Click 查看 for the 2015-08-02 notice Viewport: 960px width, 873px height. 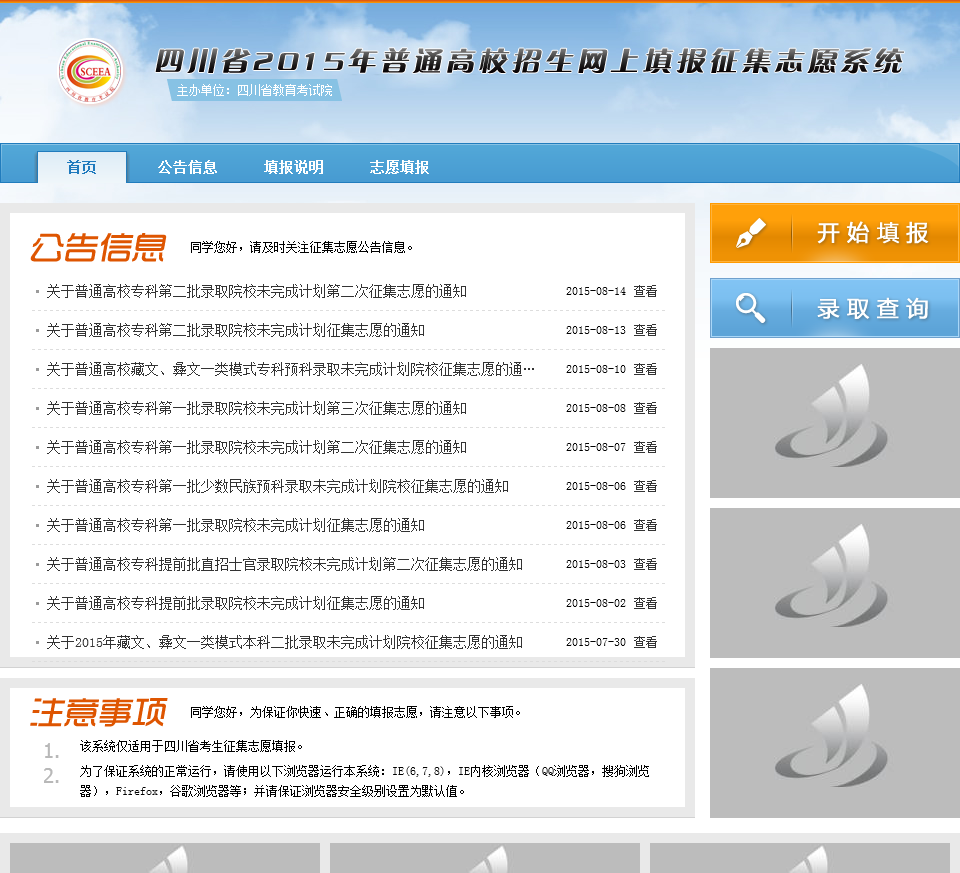click(645, 604)
